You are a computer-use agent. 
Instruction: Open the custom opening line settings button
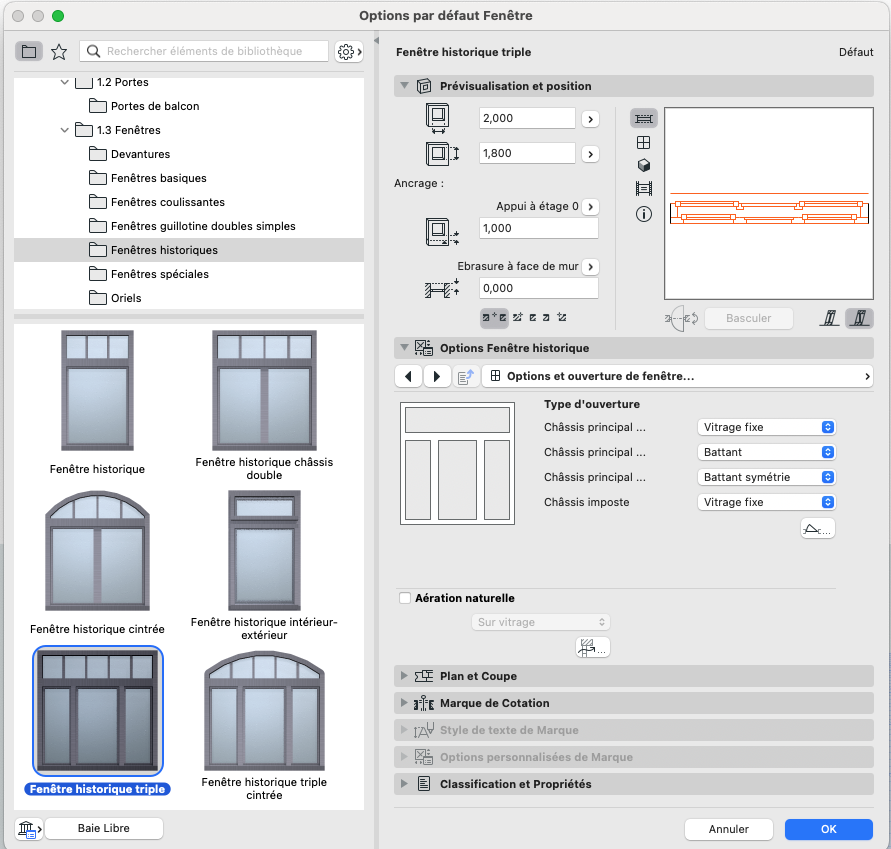point(817,528)
